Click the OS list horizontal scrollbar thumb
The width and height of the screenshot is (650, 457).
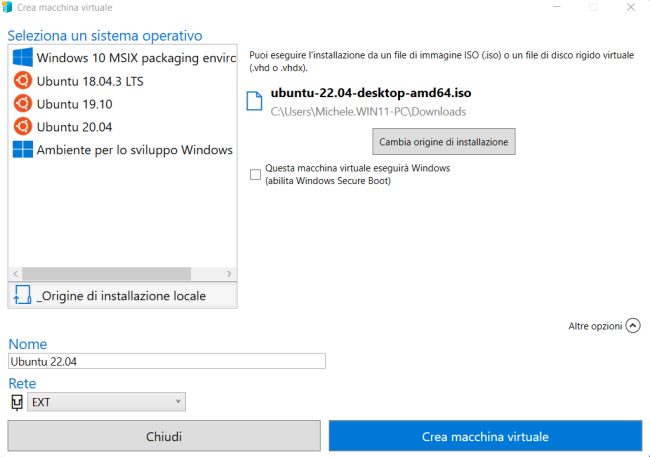(x=107, y=274)
